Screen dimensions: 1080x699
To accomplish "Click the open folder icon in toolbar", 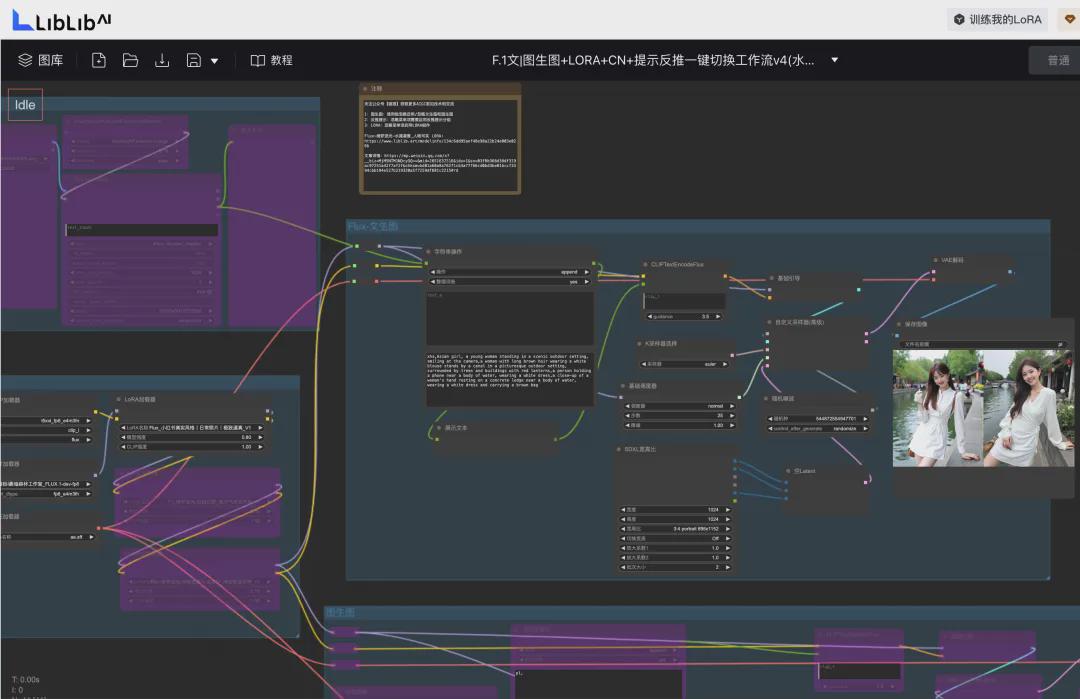I will pos(130,60).
